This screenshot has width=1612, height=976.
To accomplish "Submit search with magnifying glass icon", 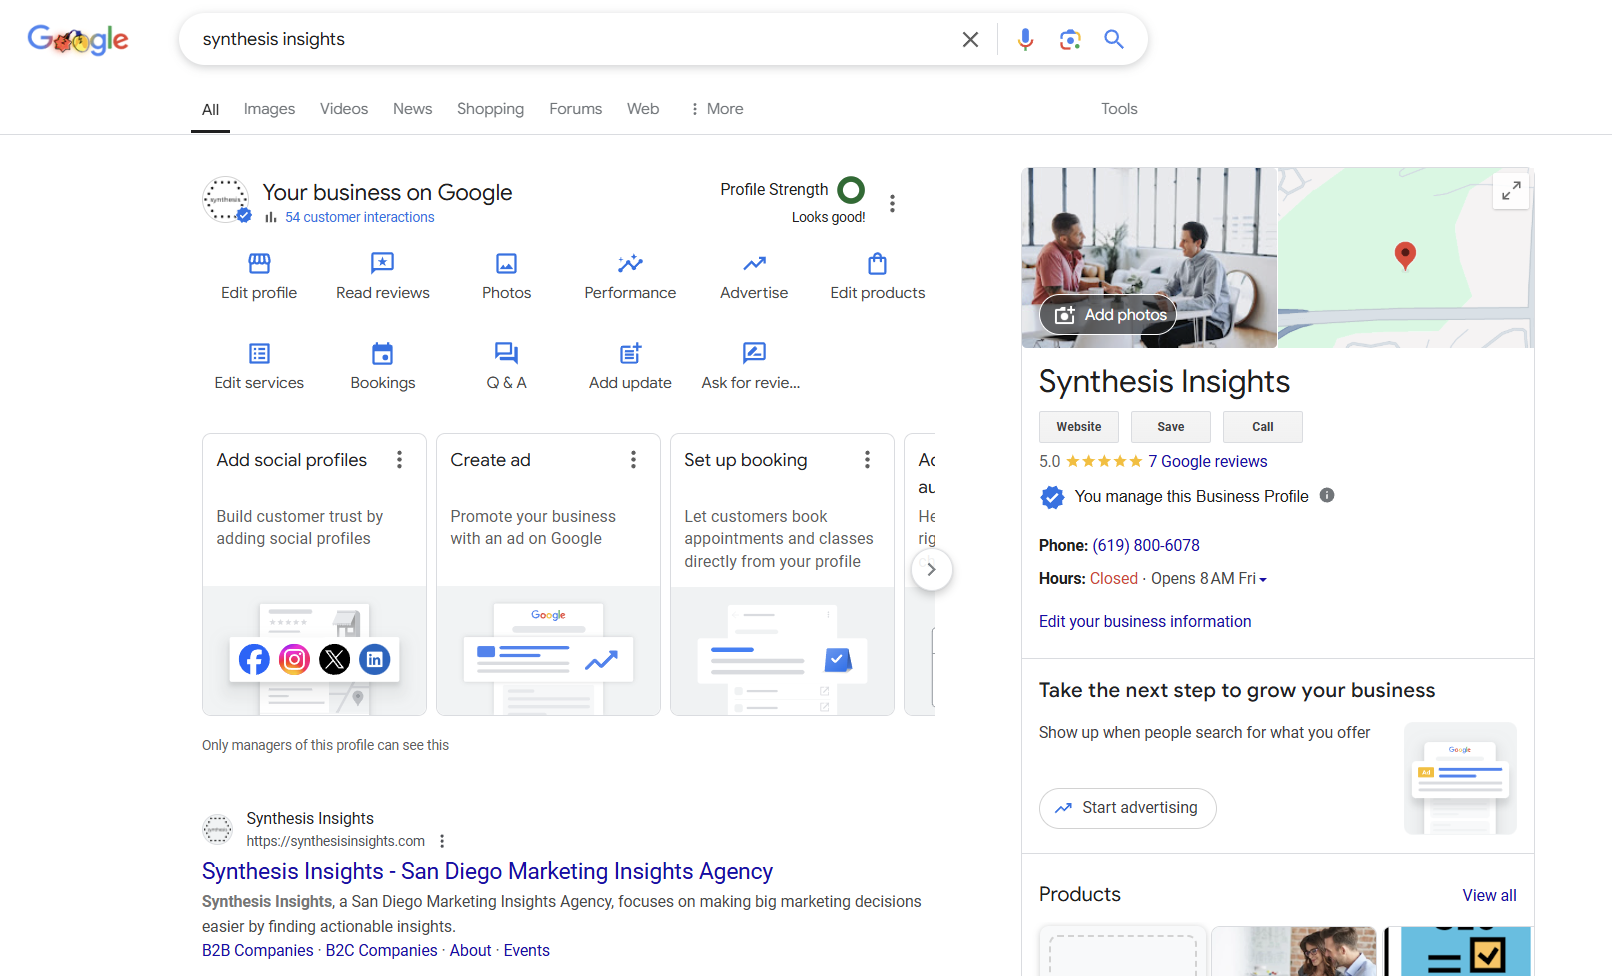I will (x=1114, y=39).
